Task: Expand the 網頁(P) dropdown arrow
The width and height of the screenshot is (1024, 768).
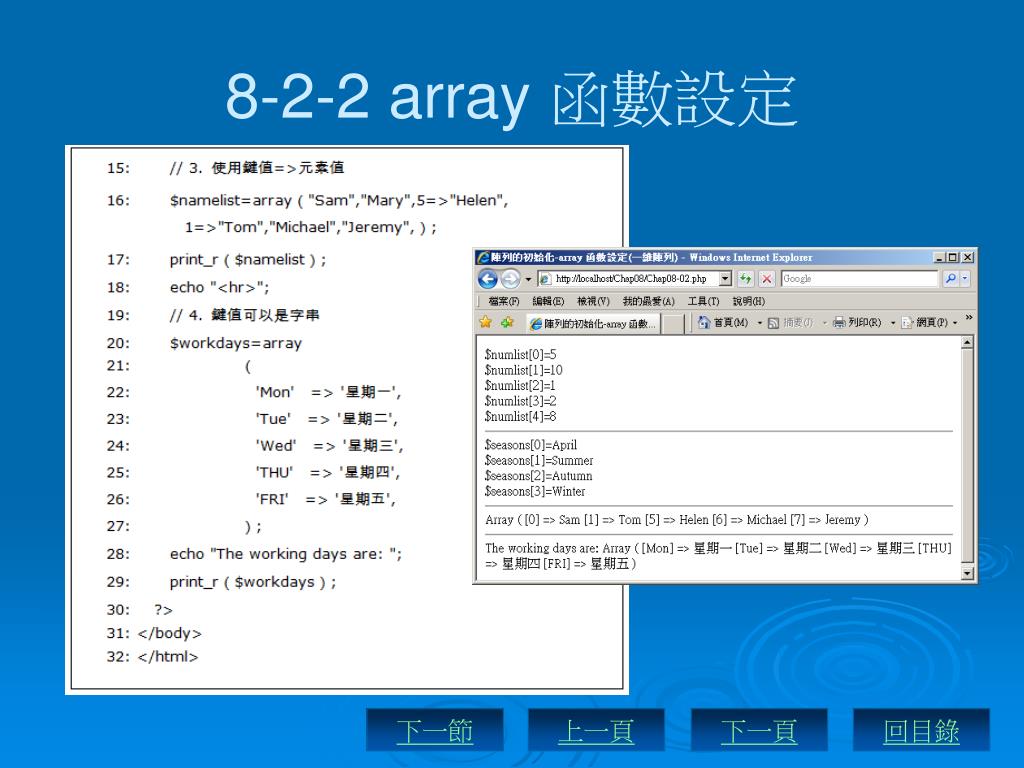Action: tap(955, 323)
